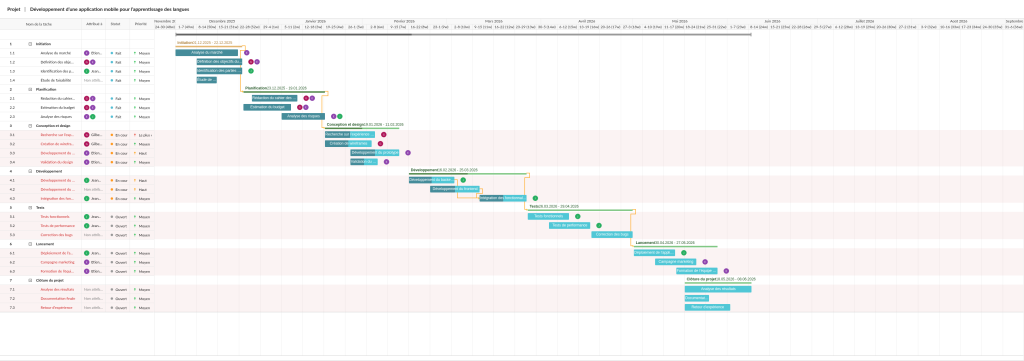This screenshot has height=361, width=1024.
Task: Click the purple avatar beside Campagne marketing bar
Action: [x=705, y=262]
